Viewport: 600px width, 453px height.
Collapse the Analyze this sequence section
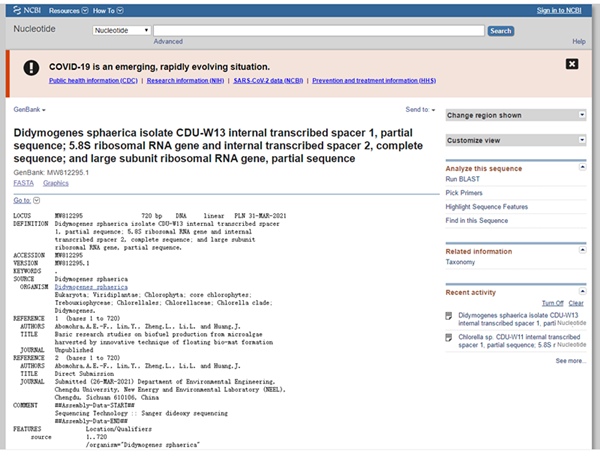point(582,168)
